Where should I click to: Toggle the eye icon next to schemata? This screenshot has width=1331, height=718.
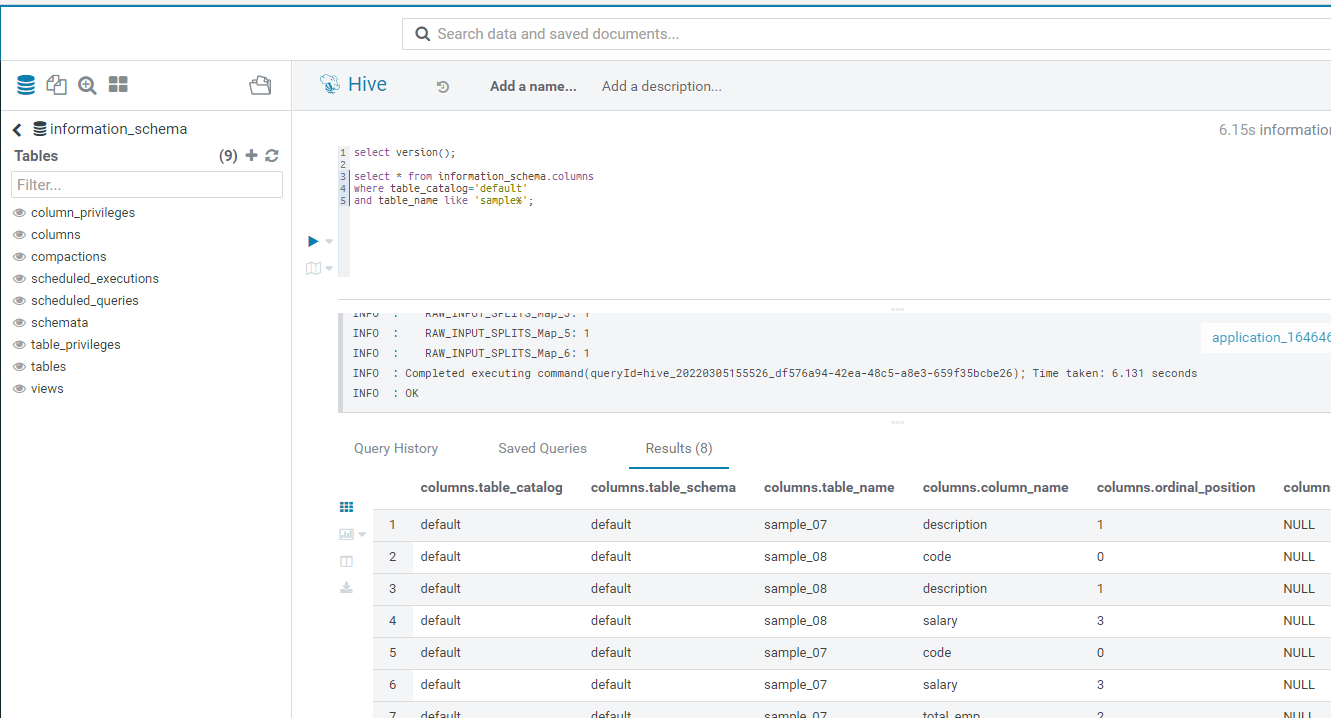pyautogui.click(x=19, y=323)
